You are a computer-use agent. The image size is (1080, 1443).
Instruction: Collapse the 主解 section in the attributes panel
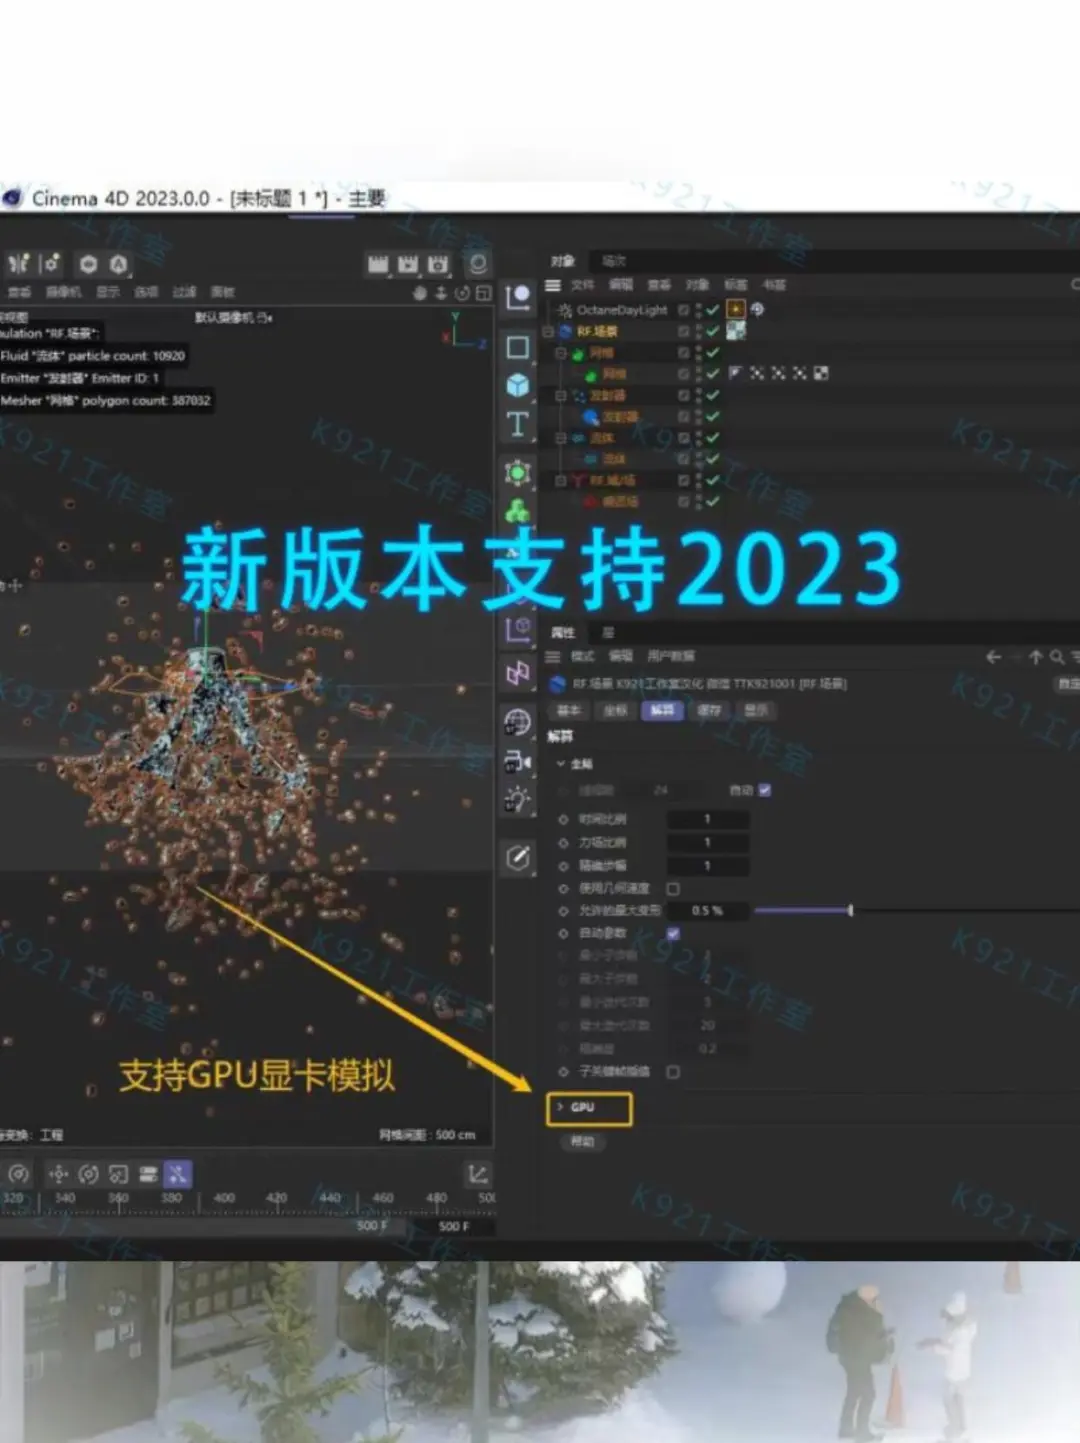[x=560, y=764]
